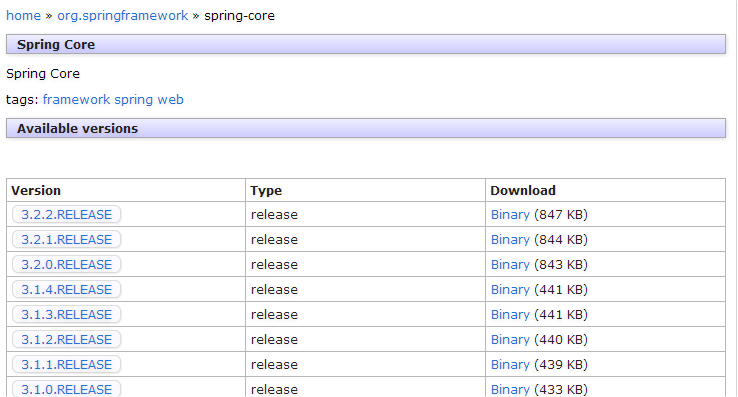Open the framework tag
Viewport: 738px width, 397px height.
76,99
